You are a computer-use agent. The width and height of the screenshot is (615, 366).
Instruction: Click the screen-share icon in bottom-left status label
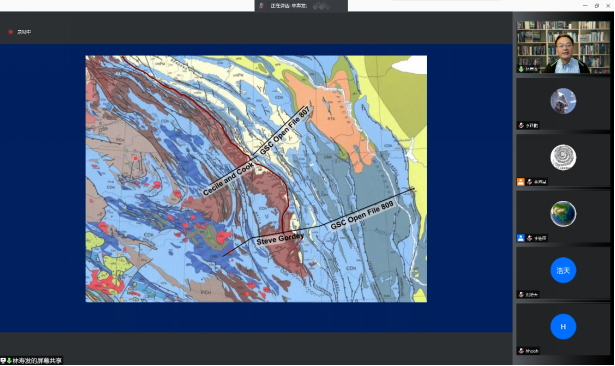(x=3, y=361)
